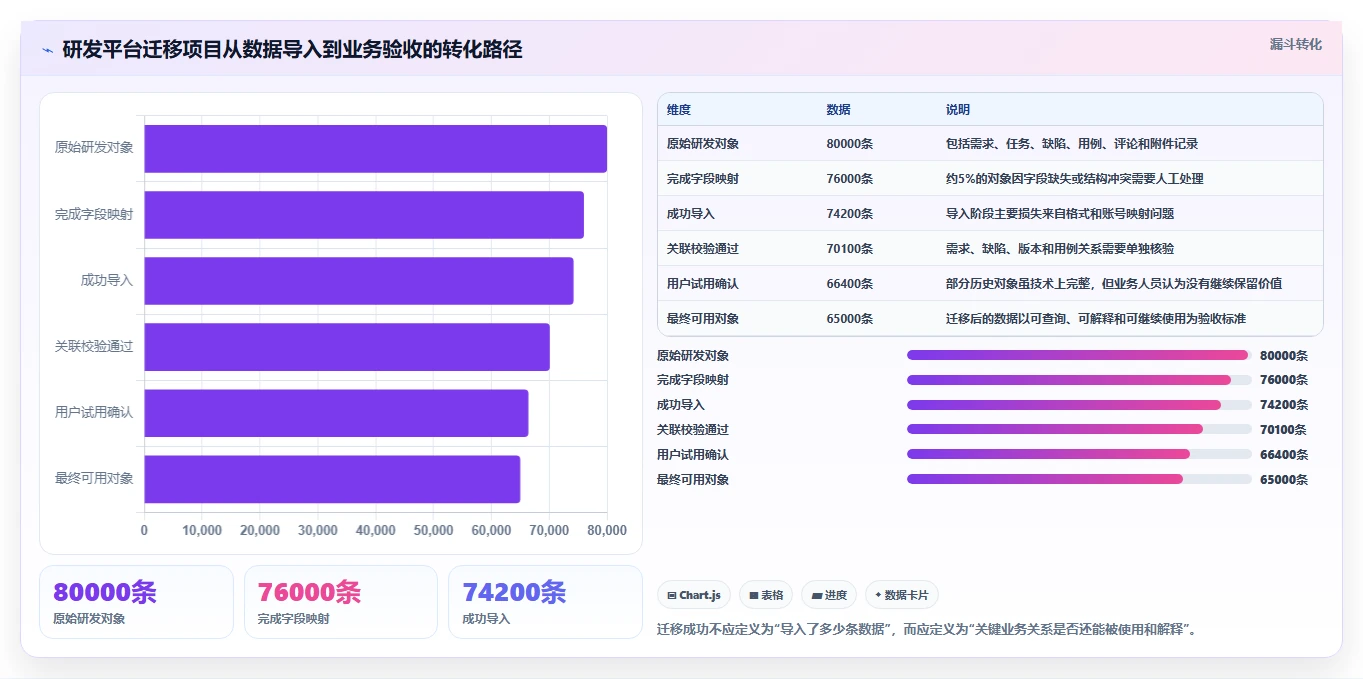This screenshot has height=679, width=1363.
Task: Click the 66400条 cell in the table
Action: [850, 283]
